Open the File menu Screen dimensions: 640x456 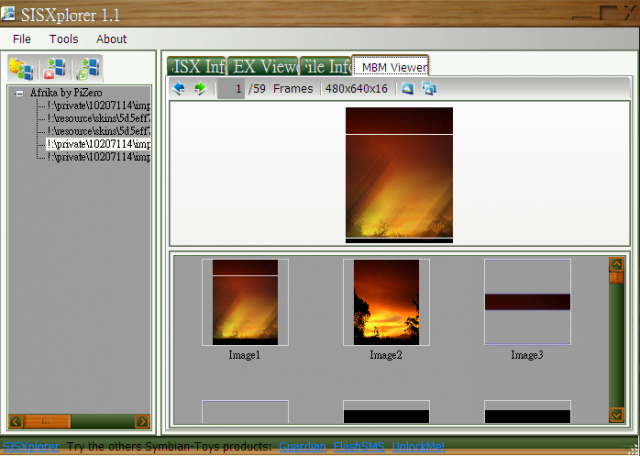22,39
